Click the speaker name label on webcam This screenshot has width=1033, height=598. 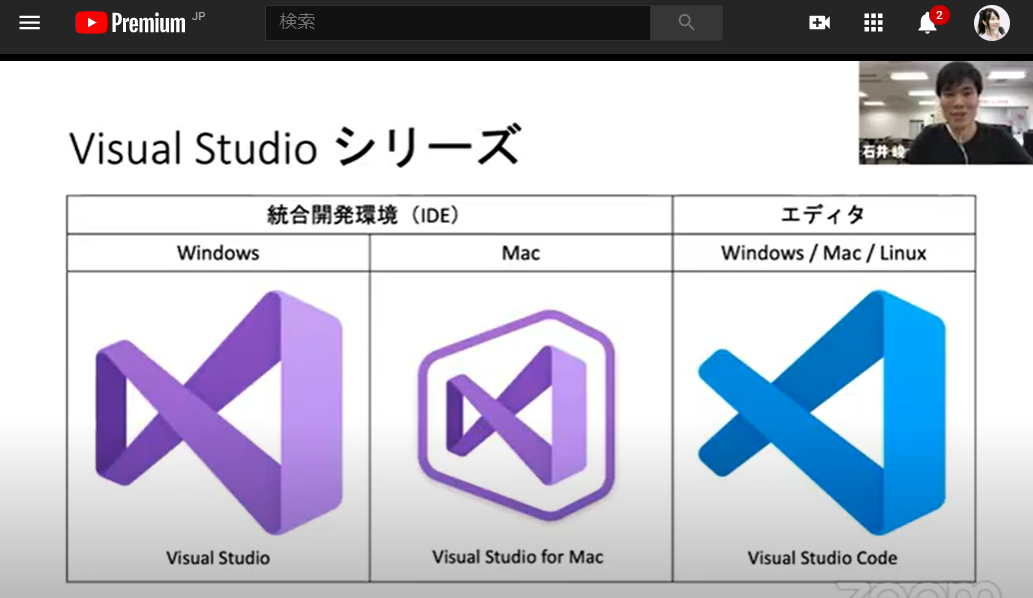point(883,152)
